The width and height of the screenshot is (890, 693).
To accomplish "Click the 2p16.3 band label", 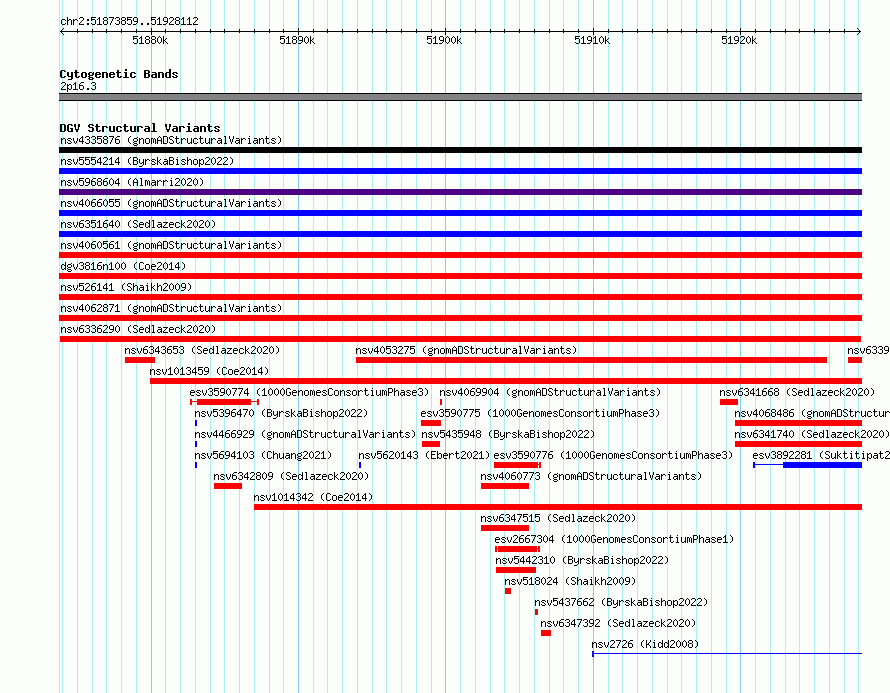I will (x=78, y=87).
